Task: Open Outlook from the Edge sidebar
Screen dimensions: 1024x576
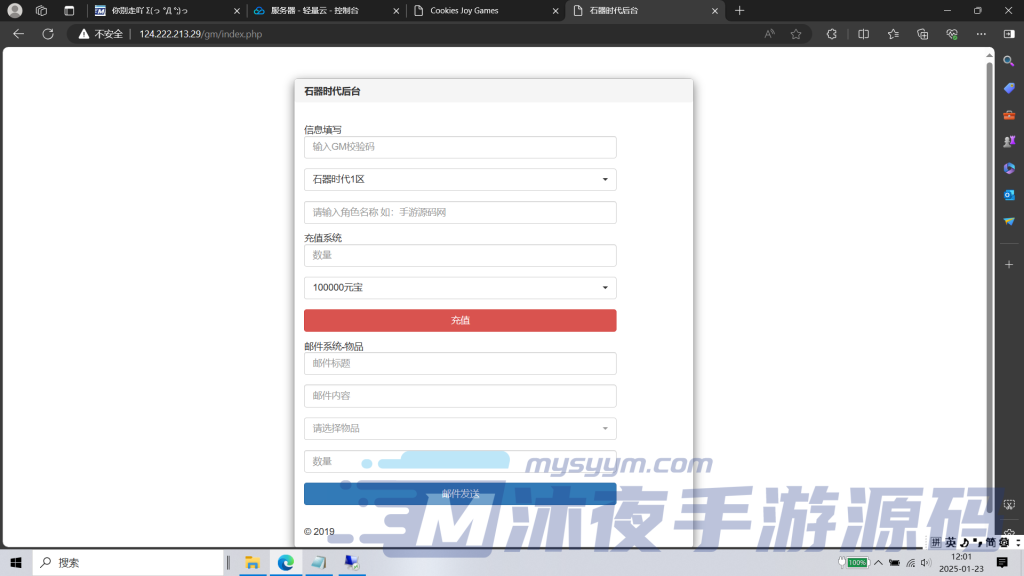Action: point(1009,193)
